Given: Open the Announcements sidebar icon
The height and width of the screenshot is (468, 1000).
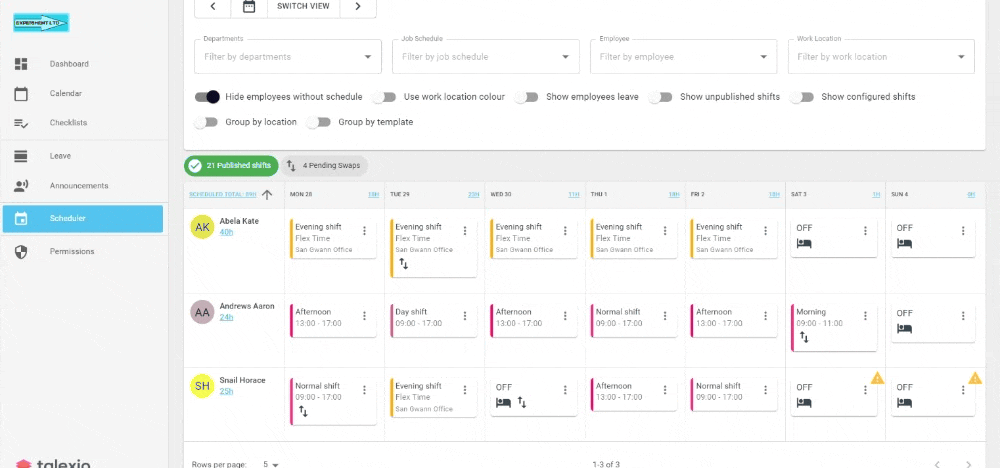Looking at the screenshot, I should [21, 186].
